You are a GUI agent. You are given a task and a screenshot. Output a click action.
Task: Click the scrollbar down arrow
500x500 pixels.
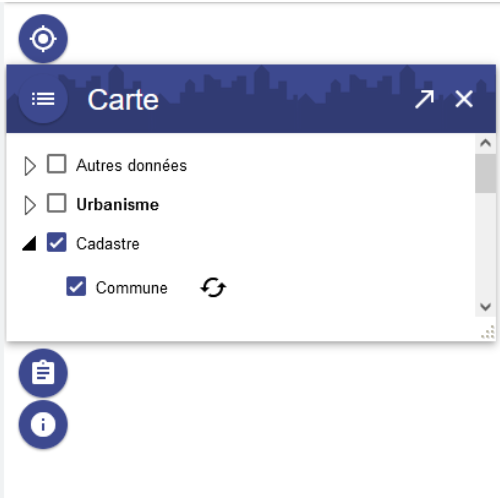coord(485,306)
